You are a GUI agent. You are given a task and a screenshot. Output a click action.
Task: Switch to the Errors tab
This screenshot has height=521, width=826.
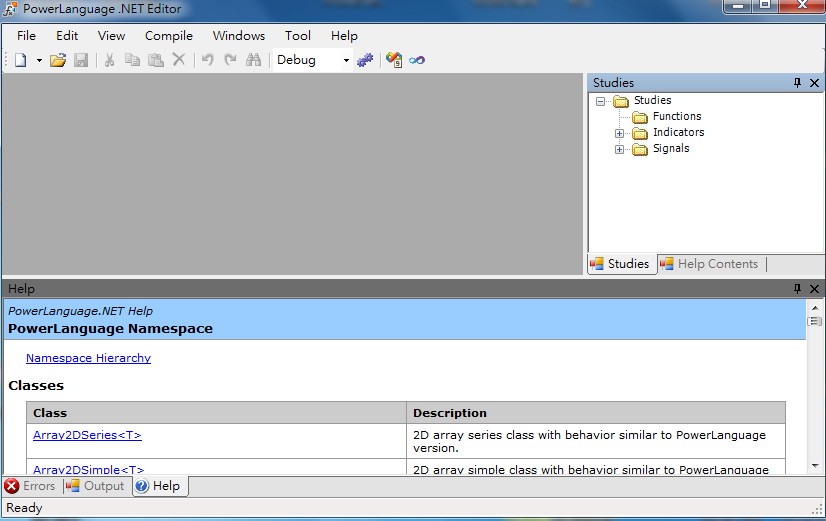[31, 486]
